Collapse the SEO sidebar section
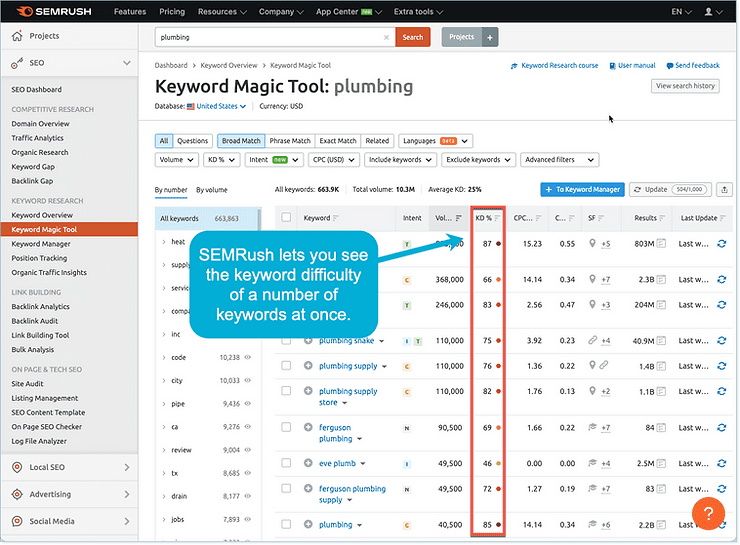The image size is (740, 545). pyautogui.click(x=126, y=63)
